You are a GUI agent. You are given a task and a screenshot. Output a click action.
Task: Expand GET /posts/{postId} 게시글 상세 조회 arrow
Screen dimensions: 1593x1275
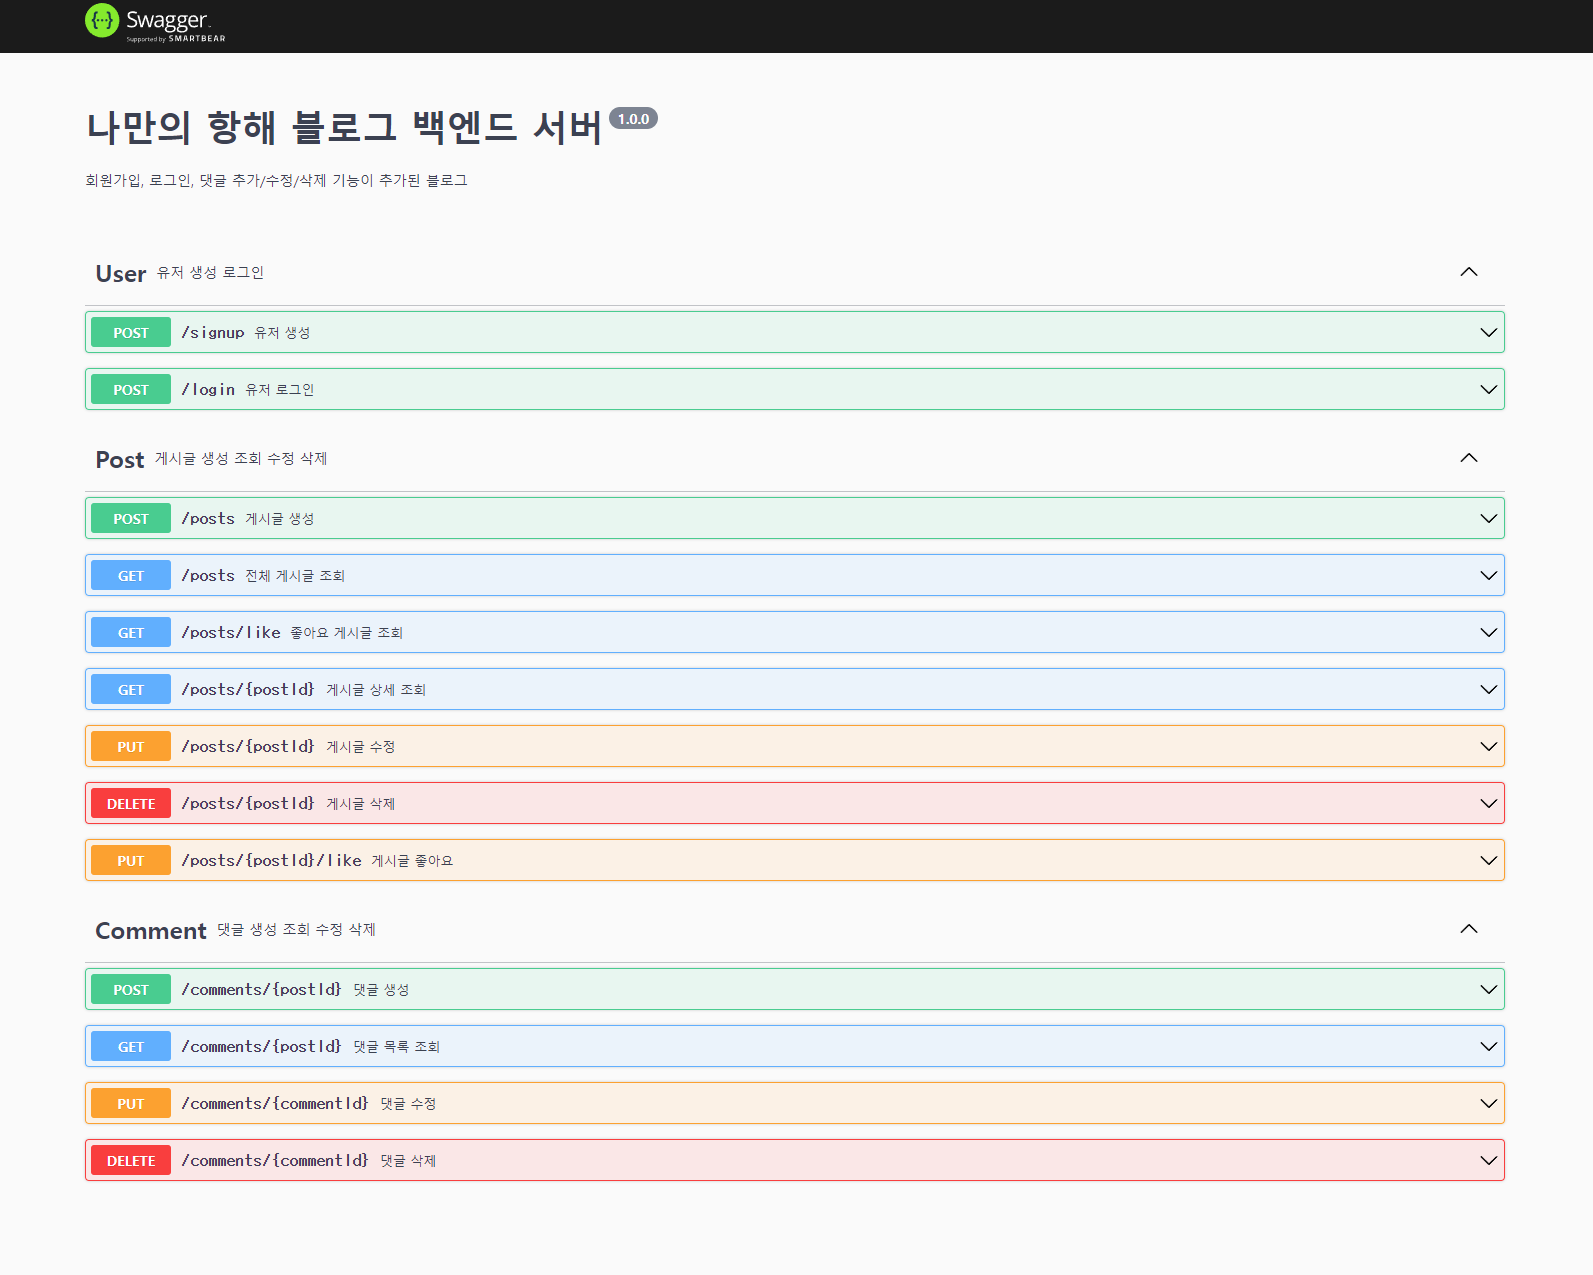click(1488, 689)
